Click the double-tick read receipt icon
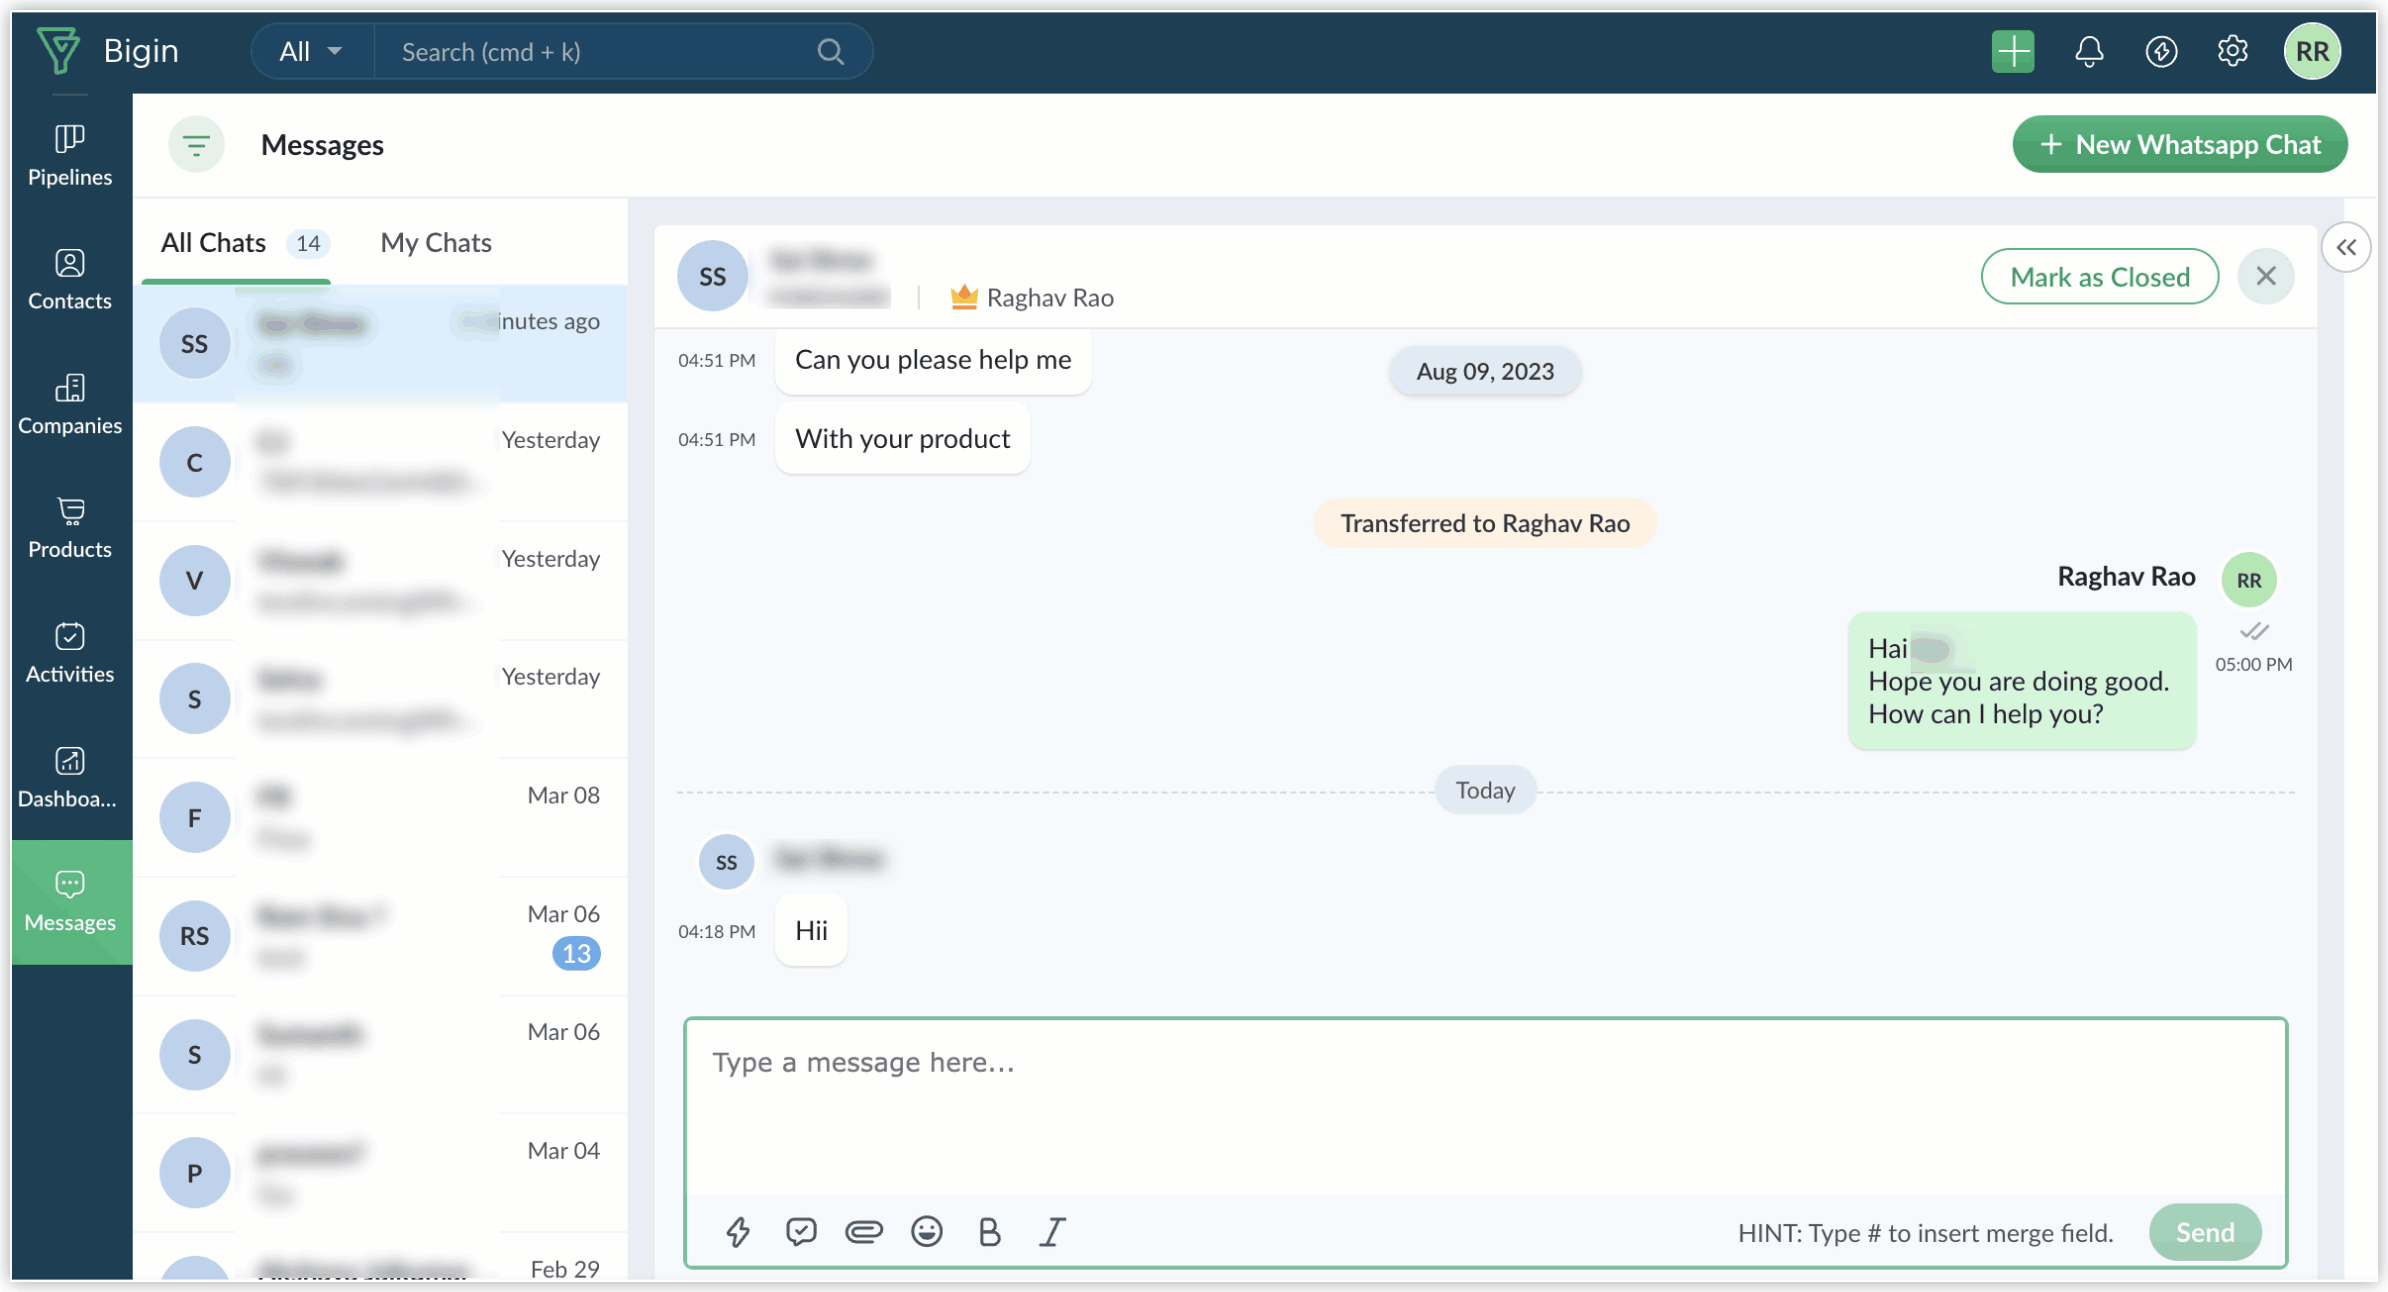2388x1292 pixels. point(2253,632)
